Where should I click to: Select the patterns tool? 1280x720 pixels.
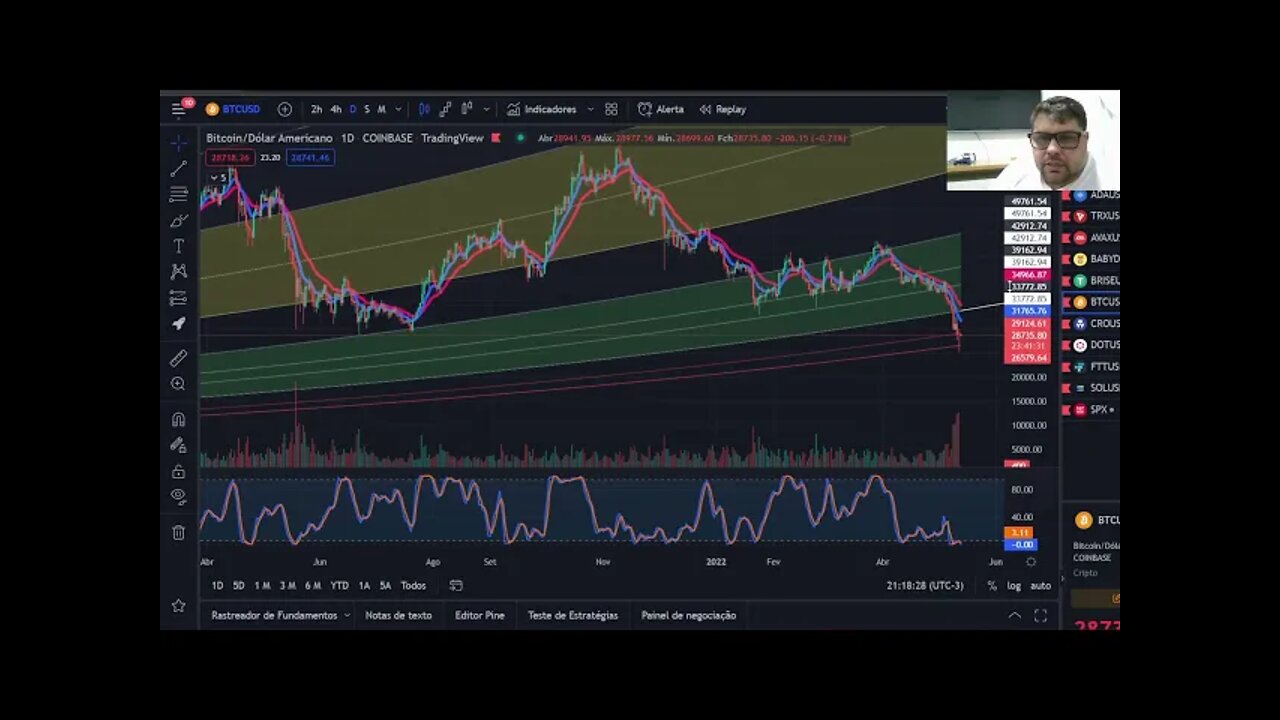pos(178,271)
